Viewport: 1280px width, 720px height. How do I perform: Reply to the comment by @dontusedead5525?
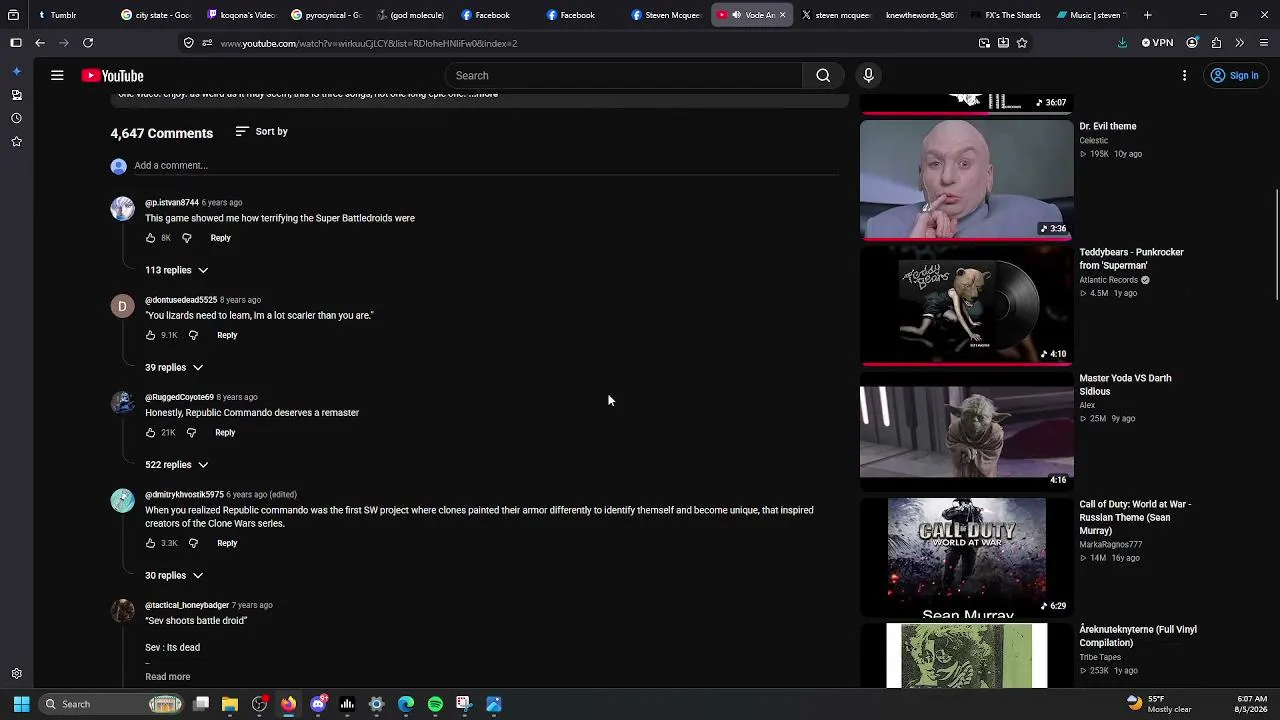227,335
